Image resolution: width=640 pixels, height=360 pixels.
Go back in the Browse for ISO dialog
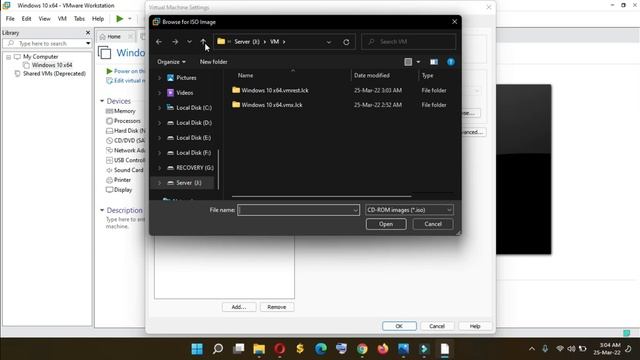tap(159, 42)
